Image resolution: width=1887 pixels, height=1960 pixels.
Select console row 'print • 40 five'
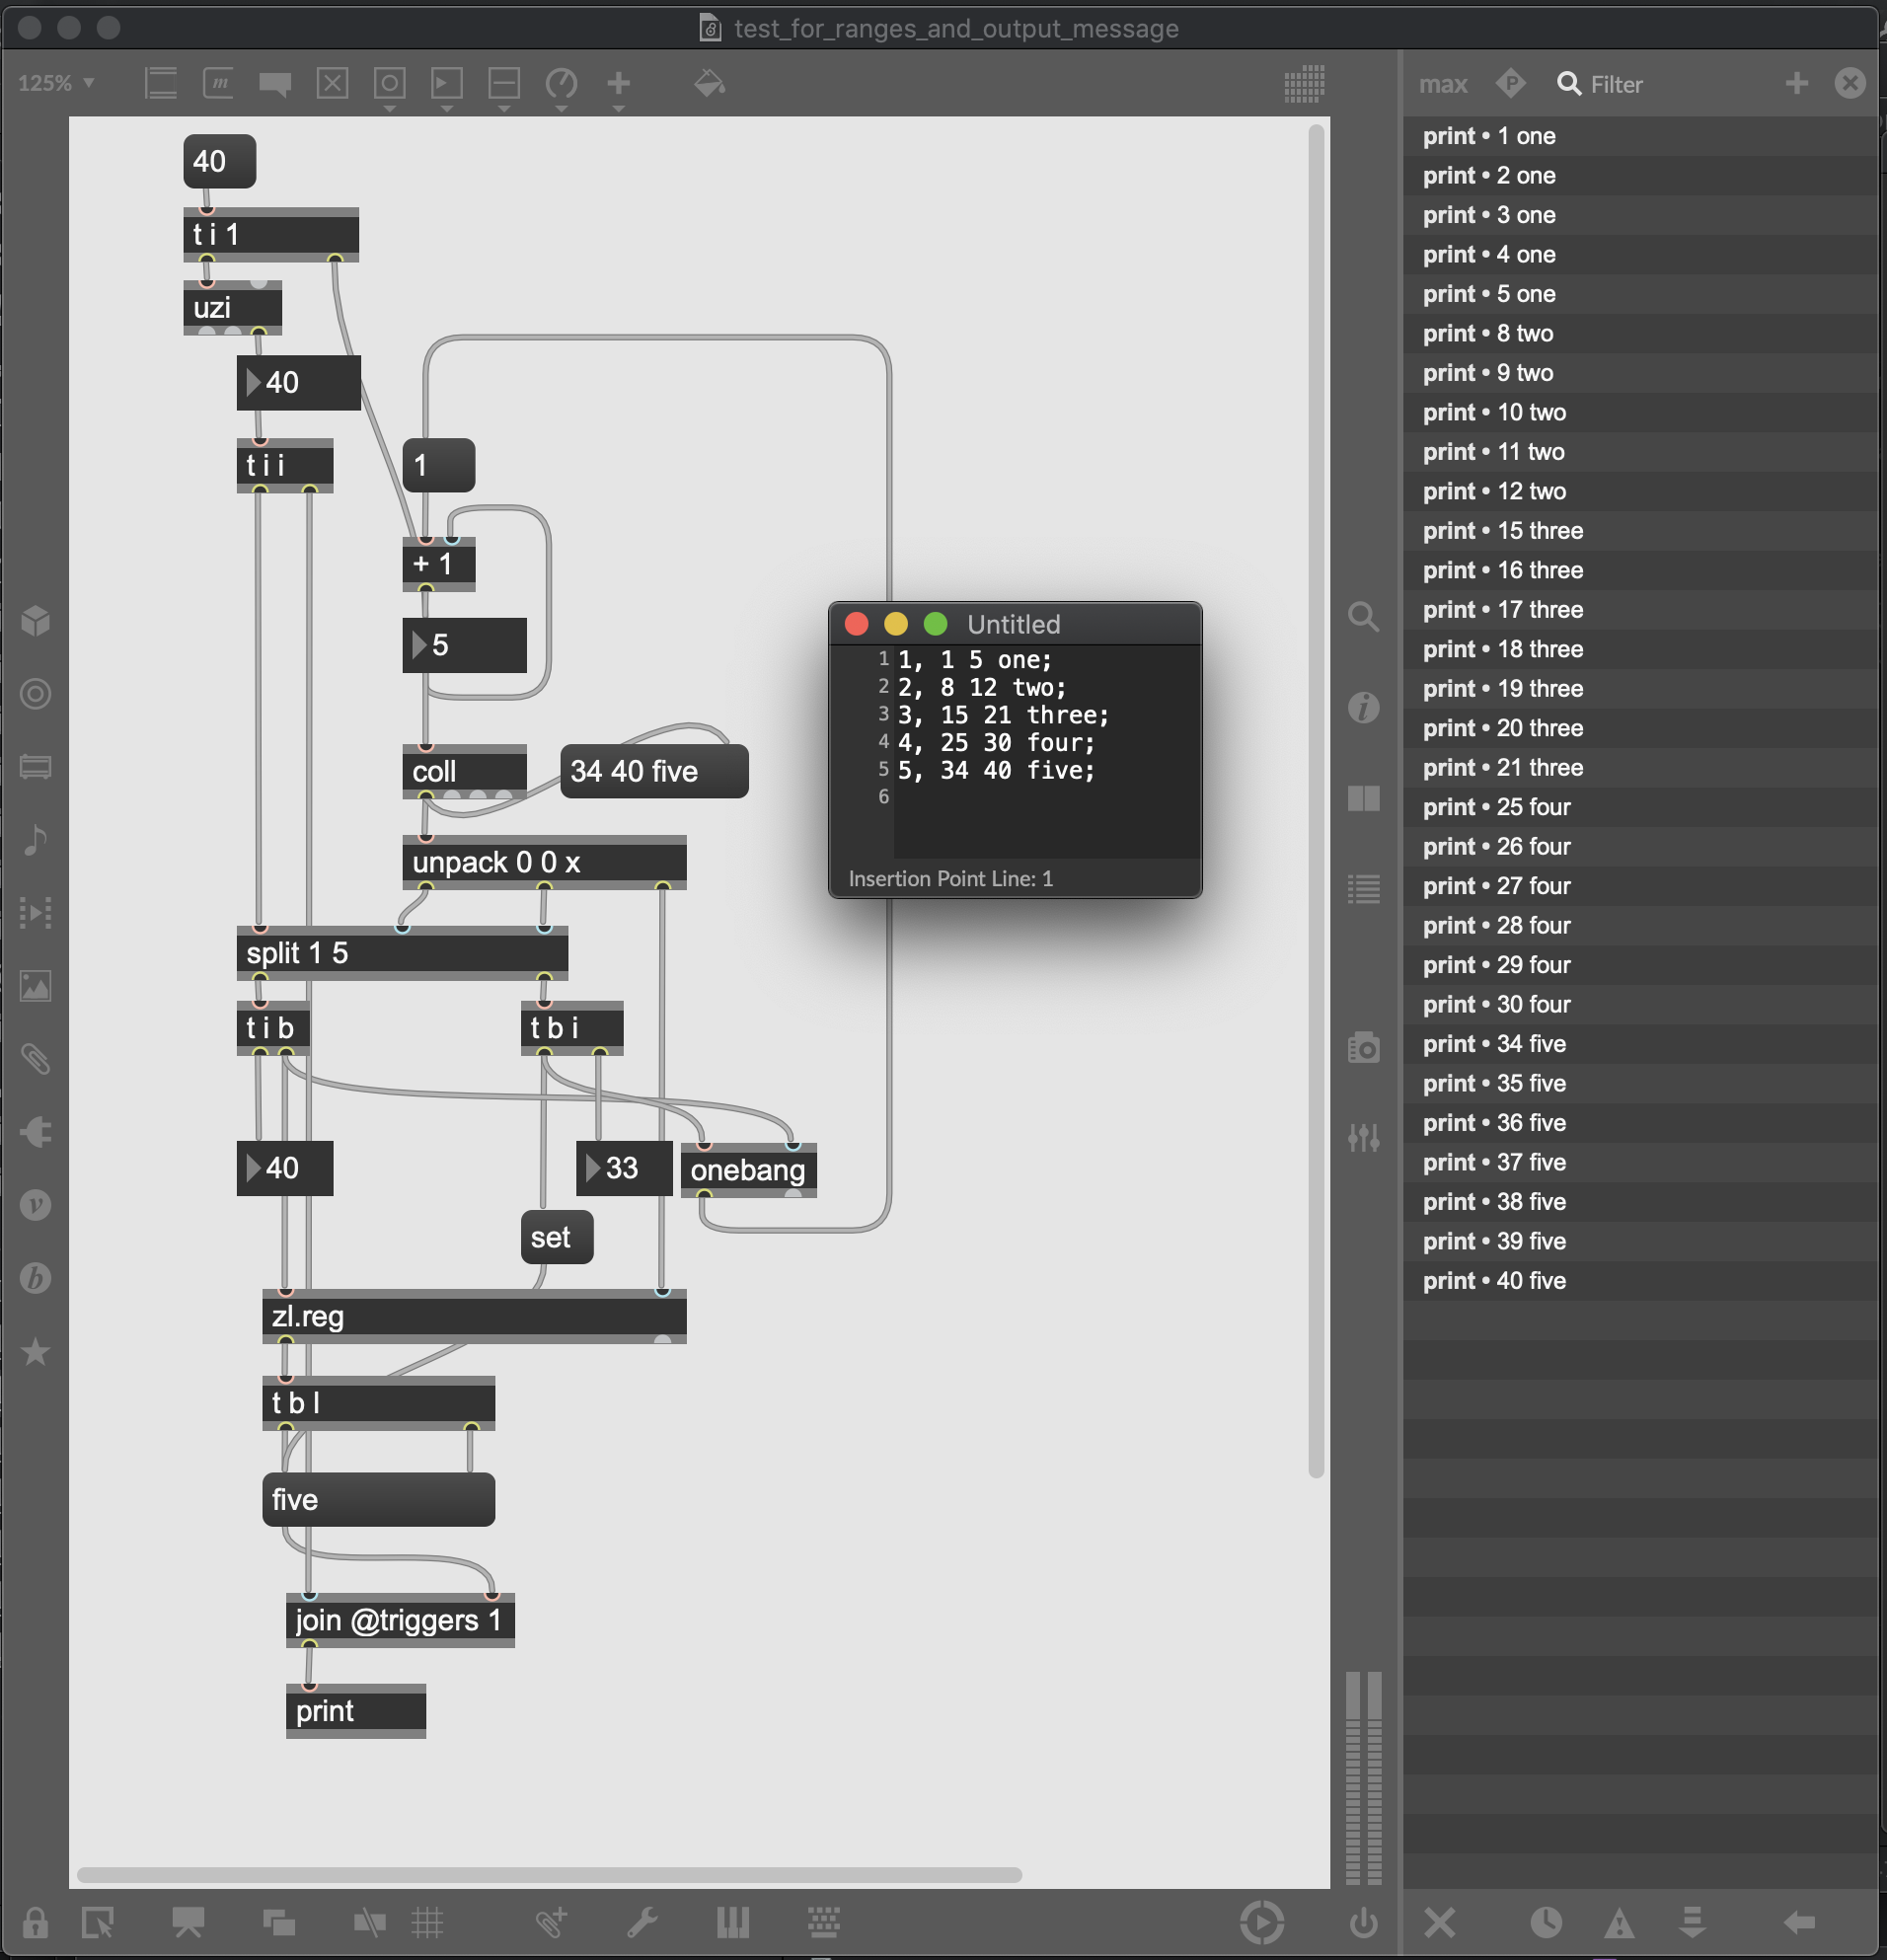[1640, 1281]
